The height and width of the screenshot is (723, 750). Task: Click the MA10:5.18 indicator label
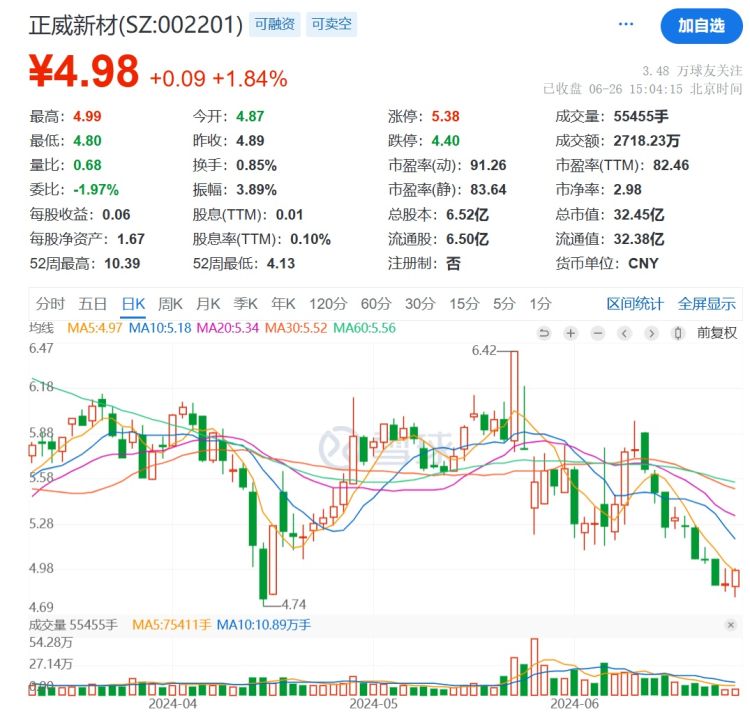[x=160, y=328]
